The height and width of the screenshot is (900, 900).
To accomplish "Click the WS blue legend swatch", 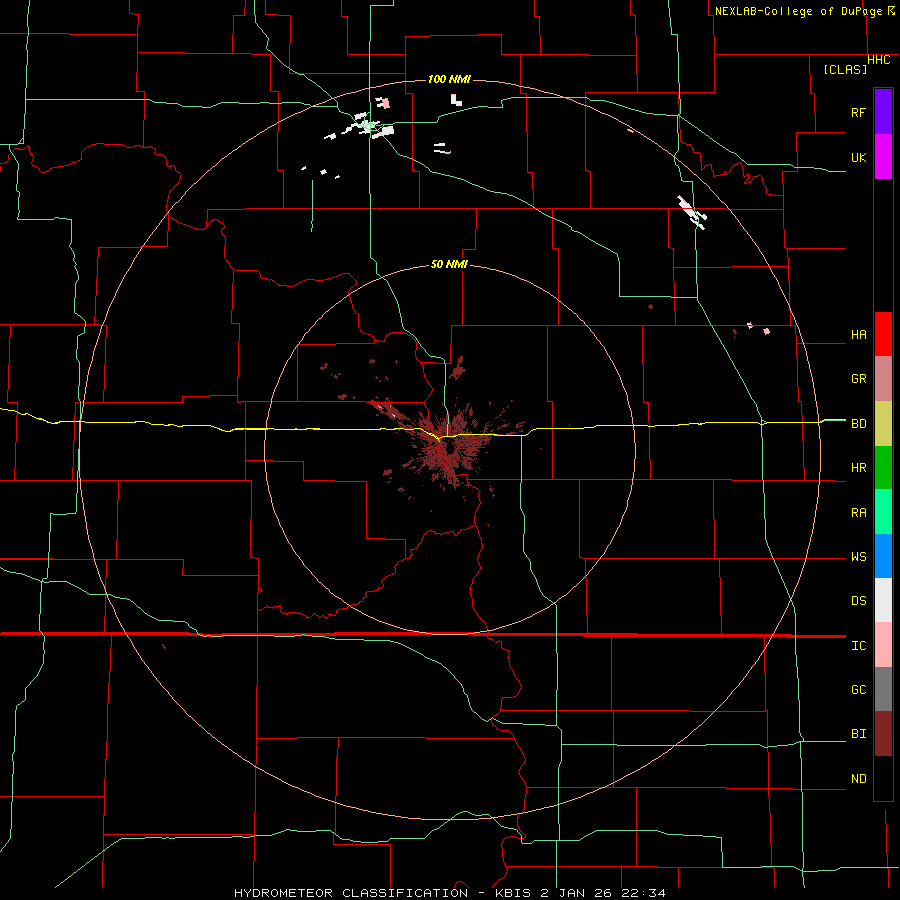I will [883, 556].
